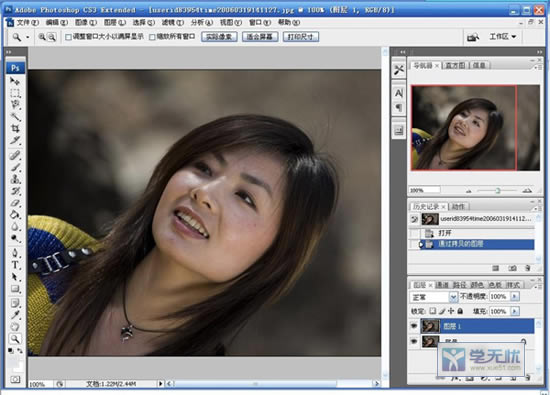Screen dimensions: 550x395
Task: Select the Horizontal Type tool
Action: [x=15, y=265]
